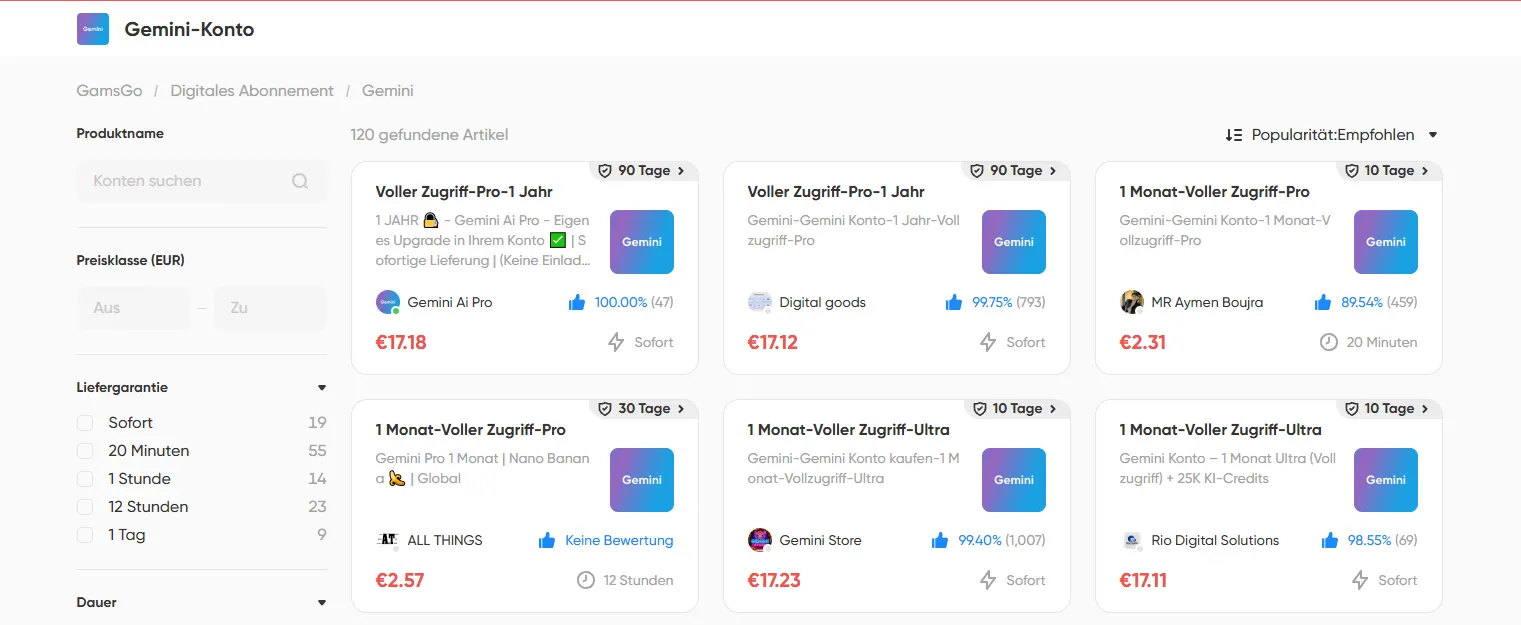This screenshot has width=1521, height=625.
Task: Expand the Dauer filter section
Action: tap(321, 602)
